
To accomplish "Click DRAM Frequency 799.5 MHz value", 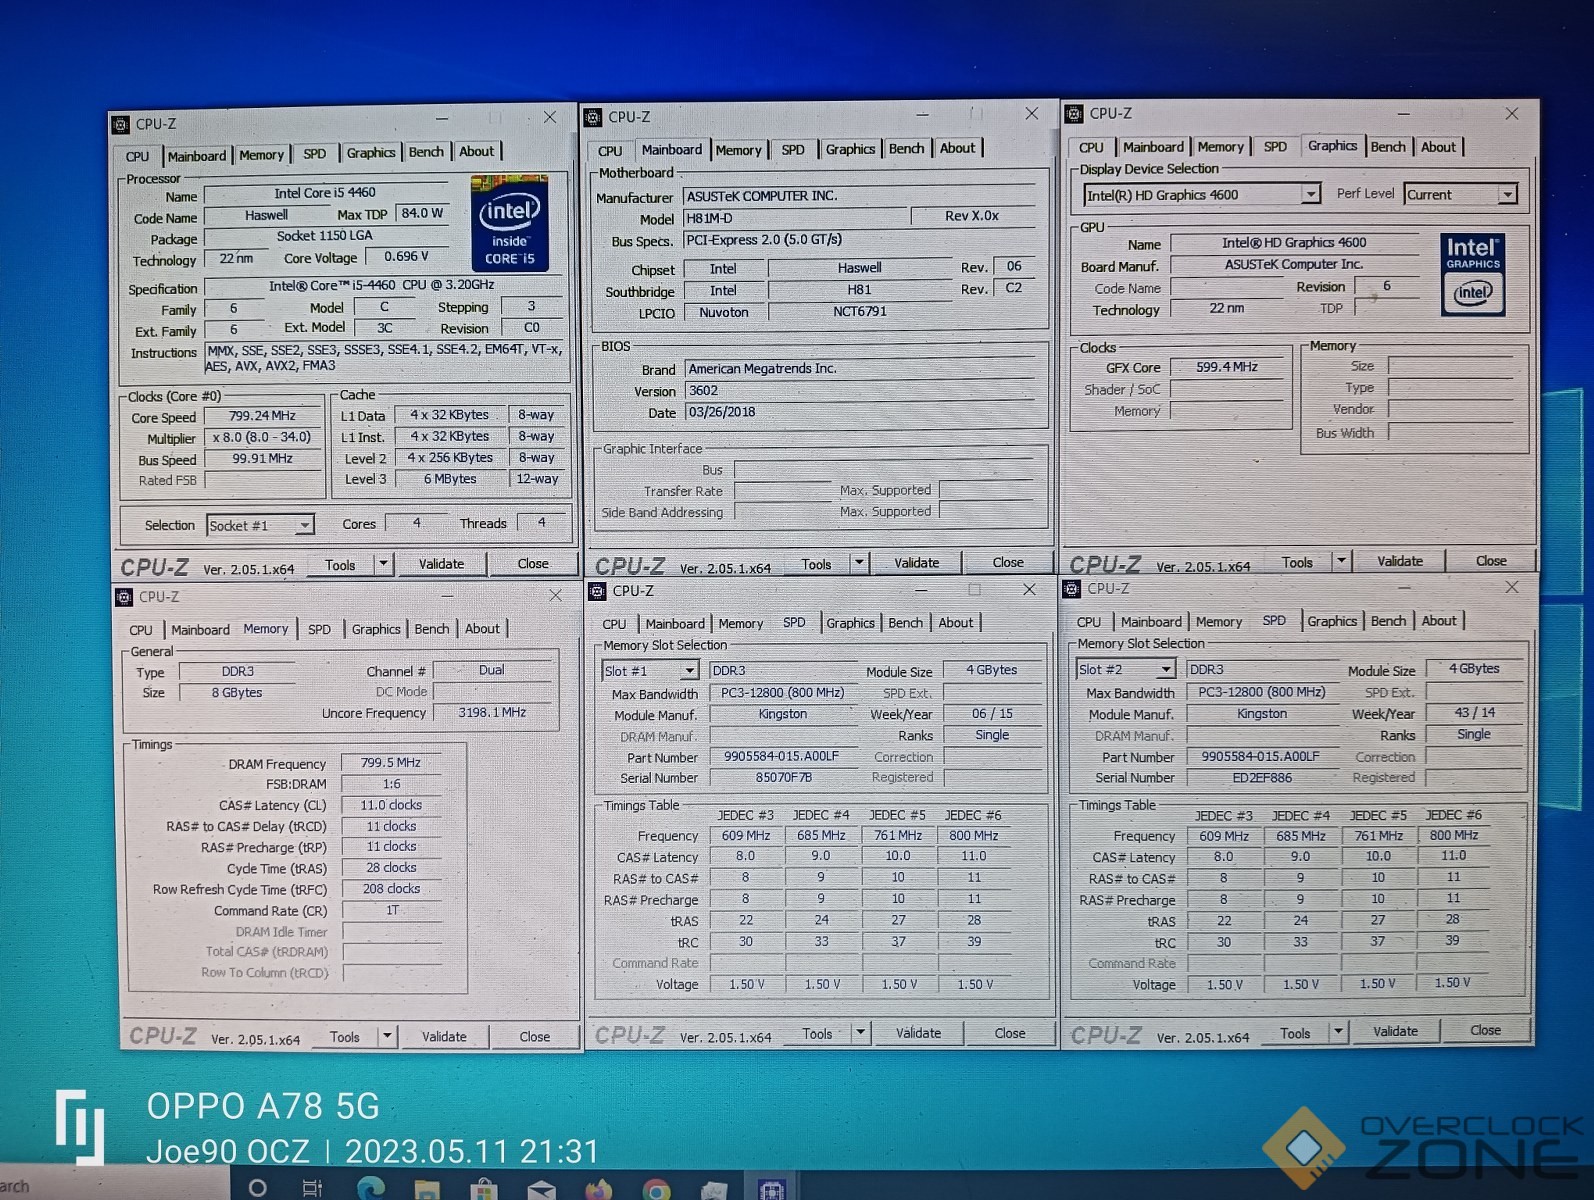I will tap(391, 763).
